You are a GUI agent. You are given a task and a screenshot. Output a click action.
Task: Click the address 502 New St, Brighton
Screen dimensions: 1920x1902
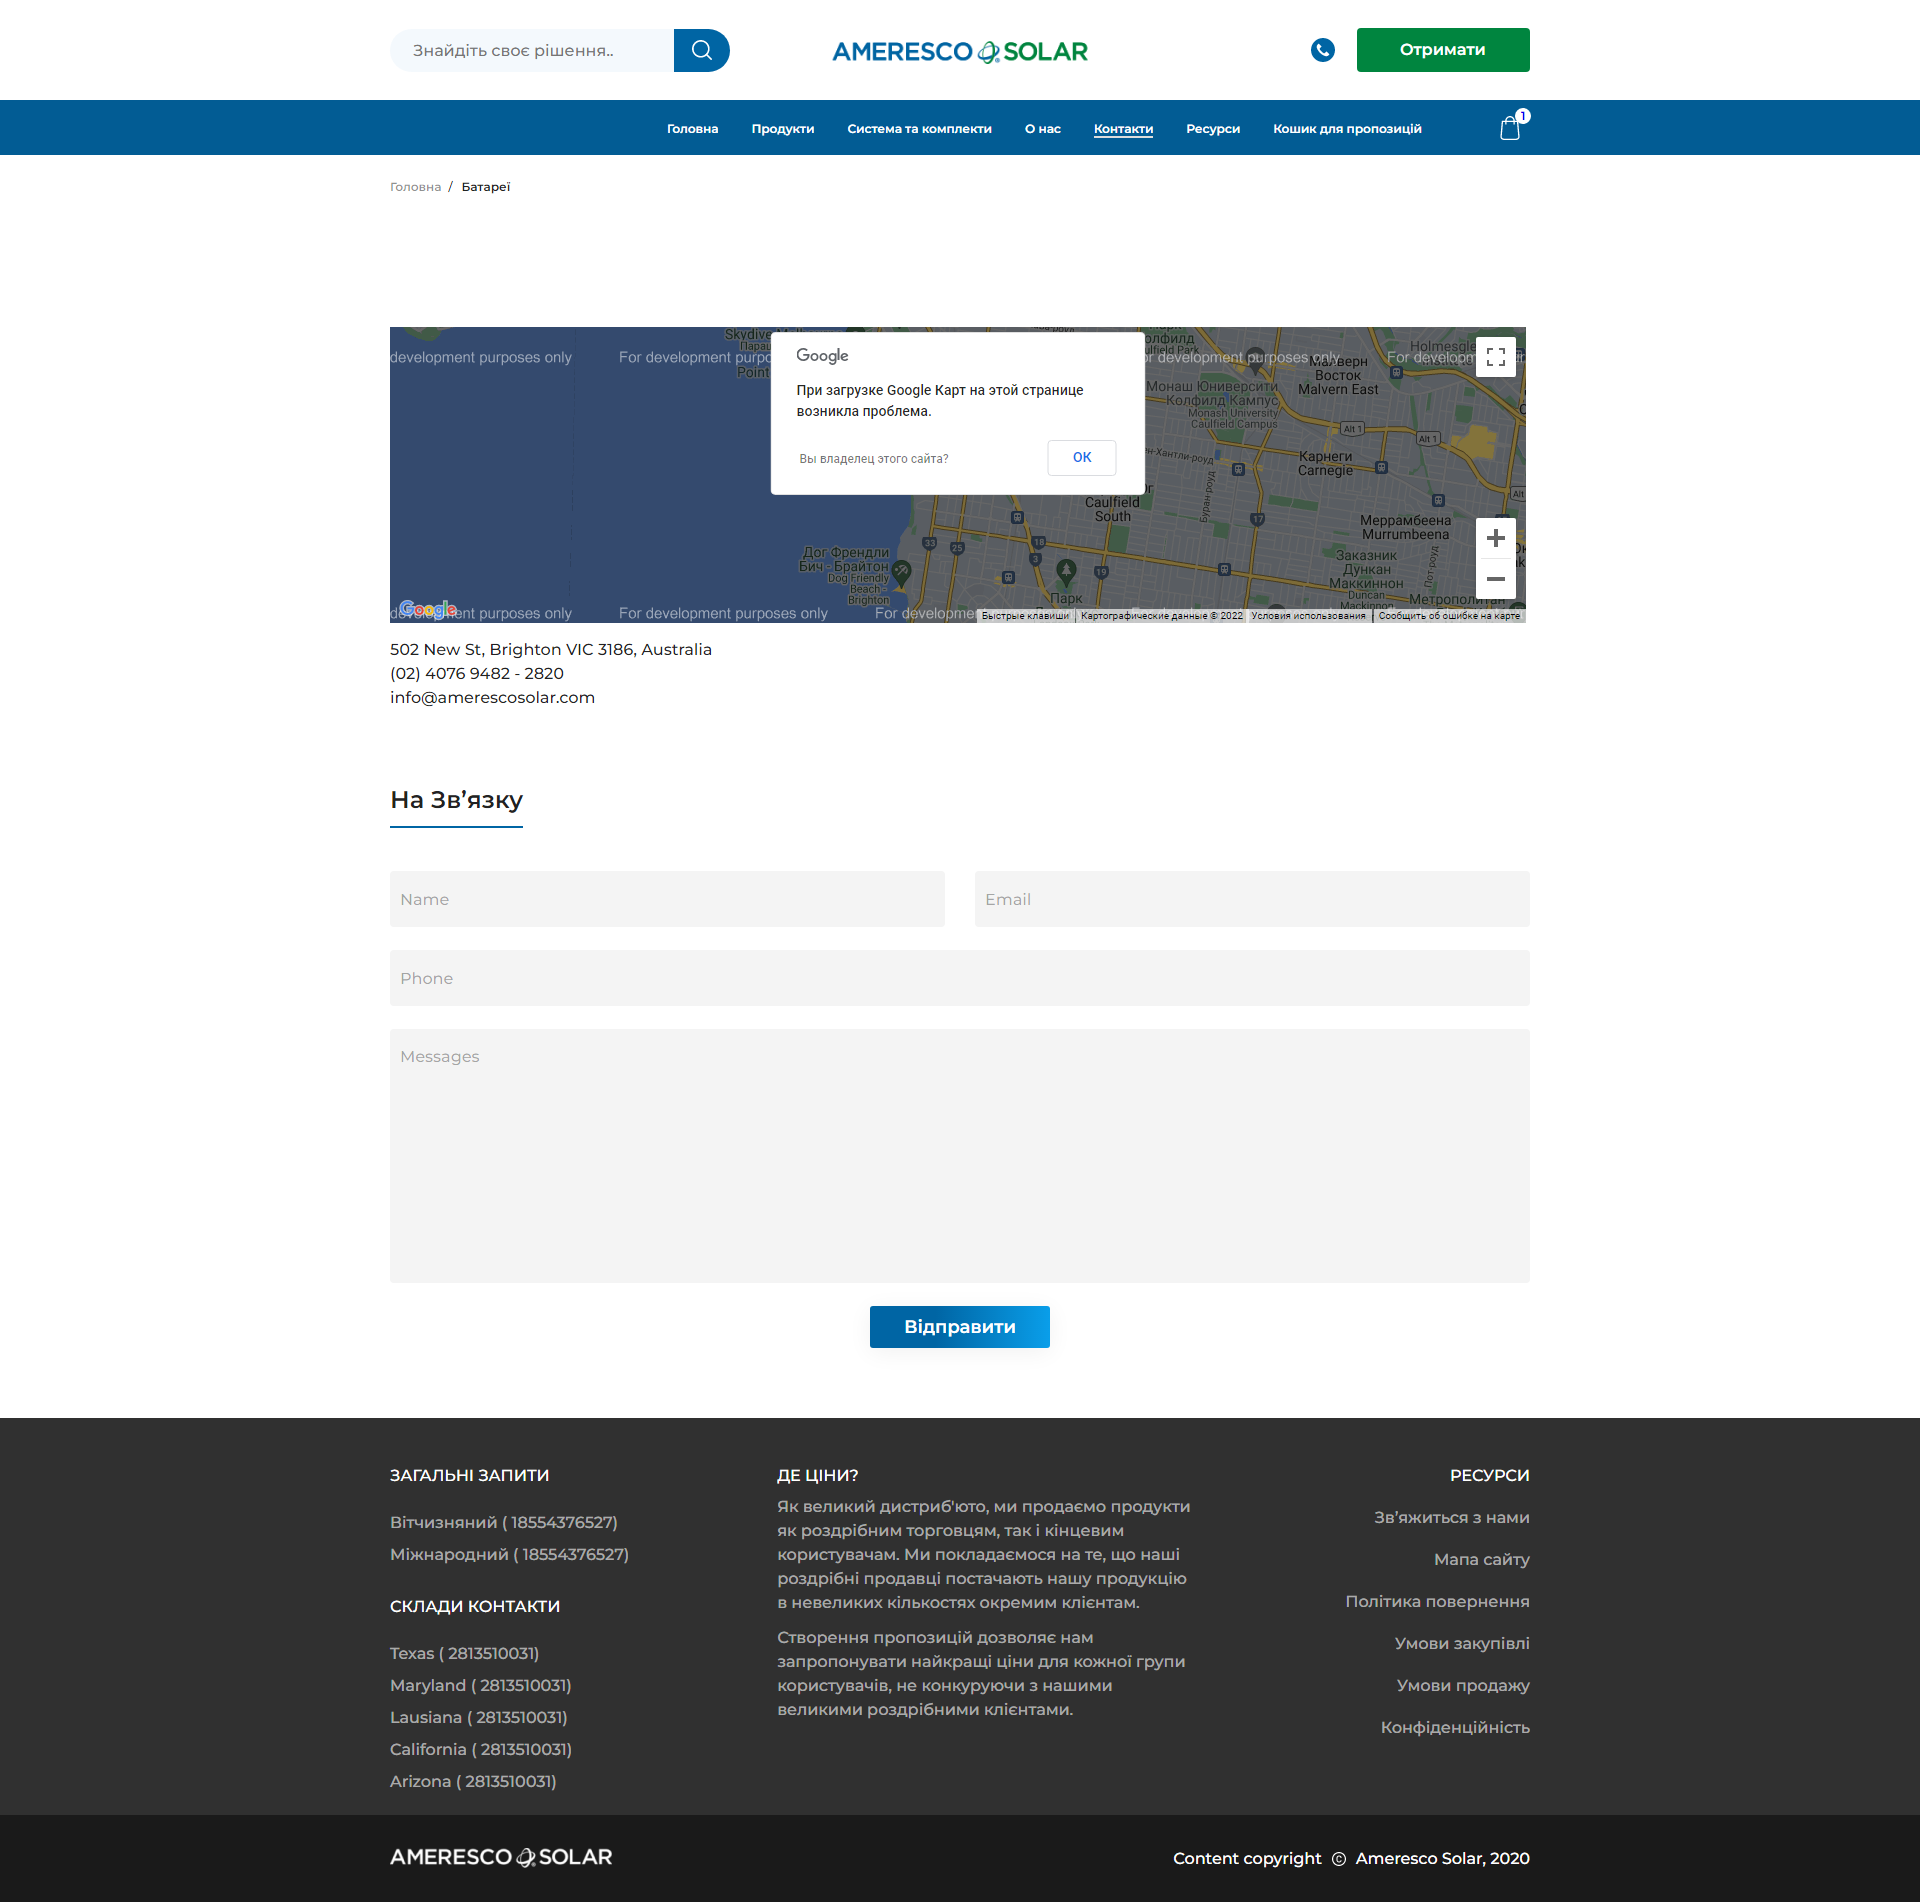(x=551, y=650)
